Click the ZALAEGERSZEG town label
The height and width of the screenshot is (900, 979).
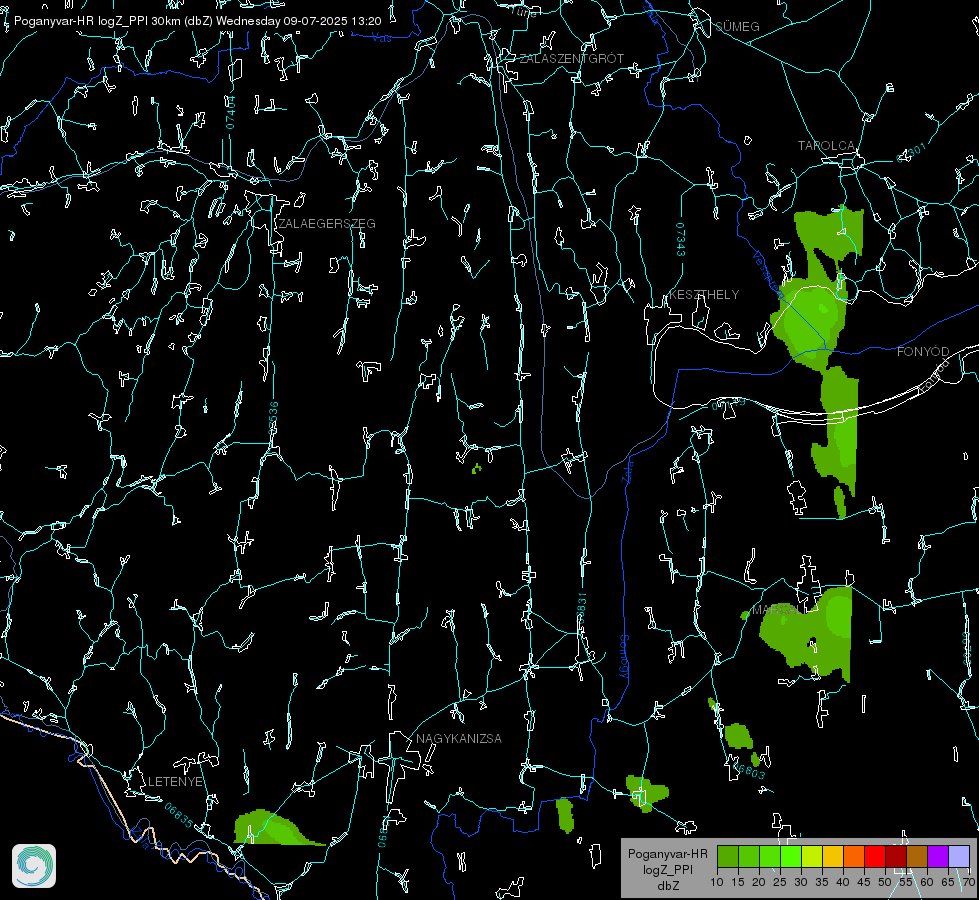pos(327,223)
